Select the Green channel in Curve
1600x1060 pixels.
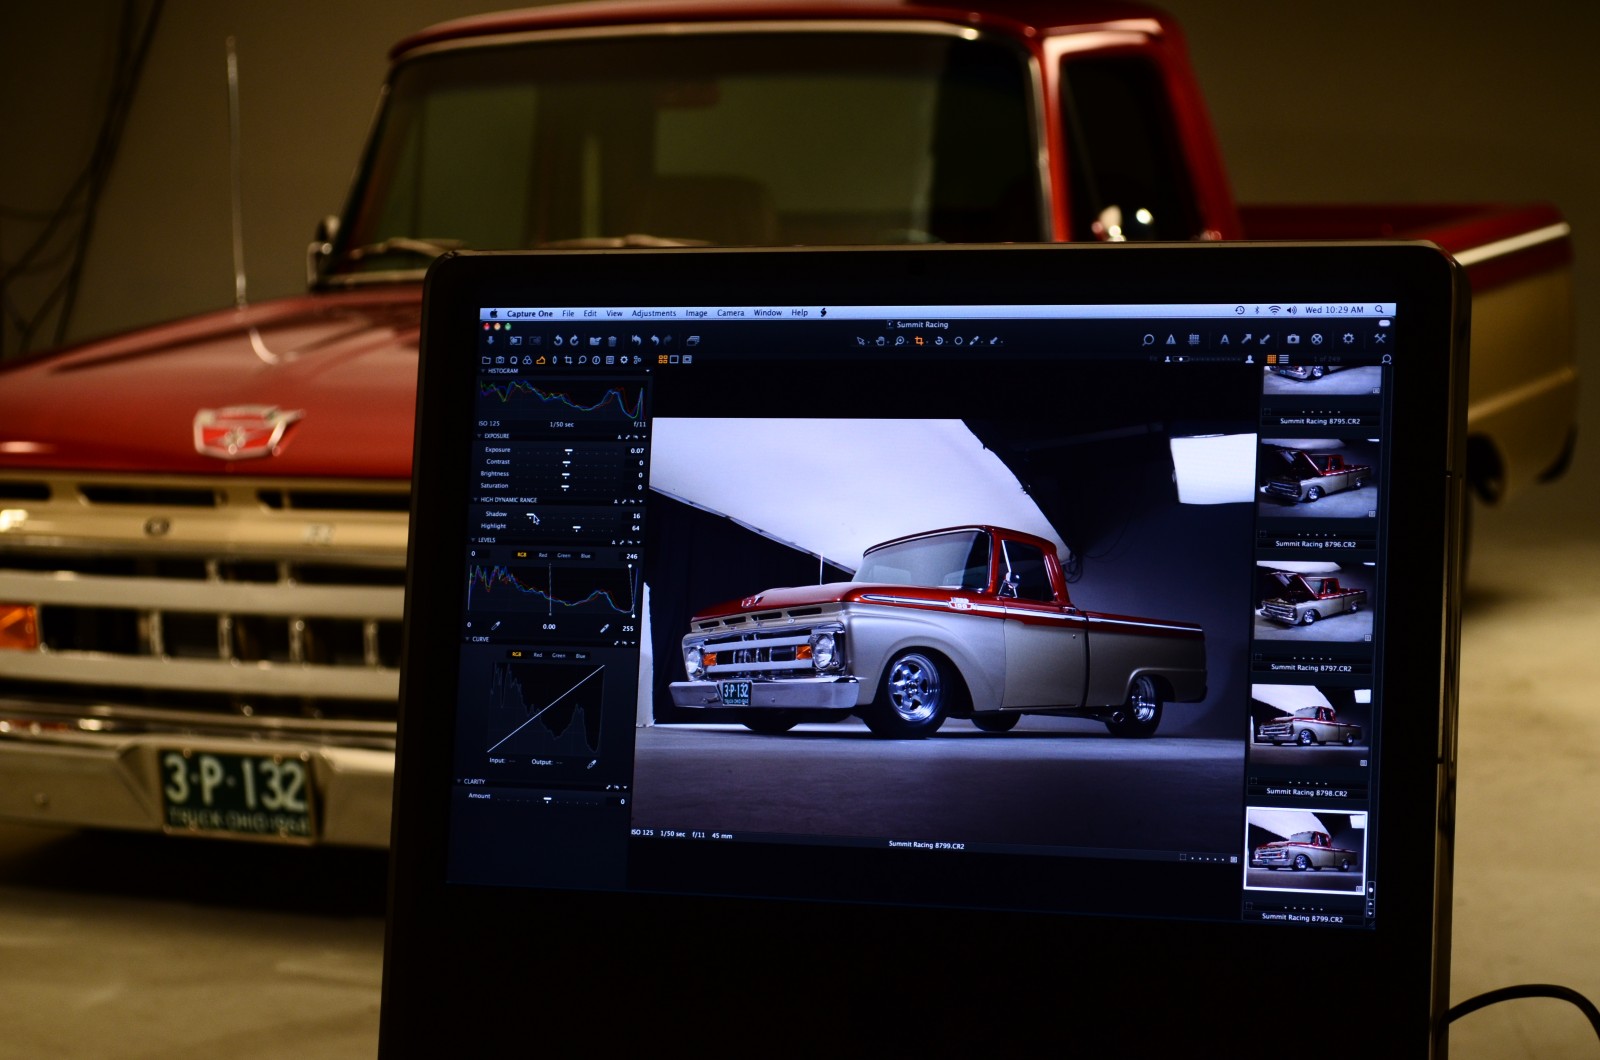(x=558, y=655)
